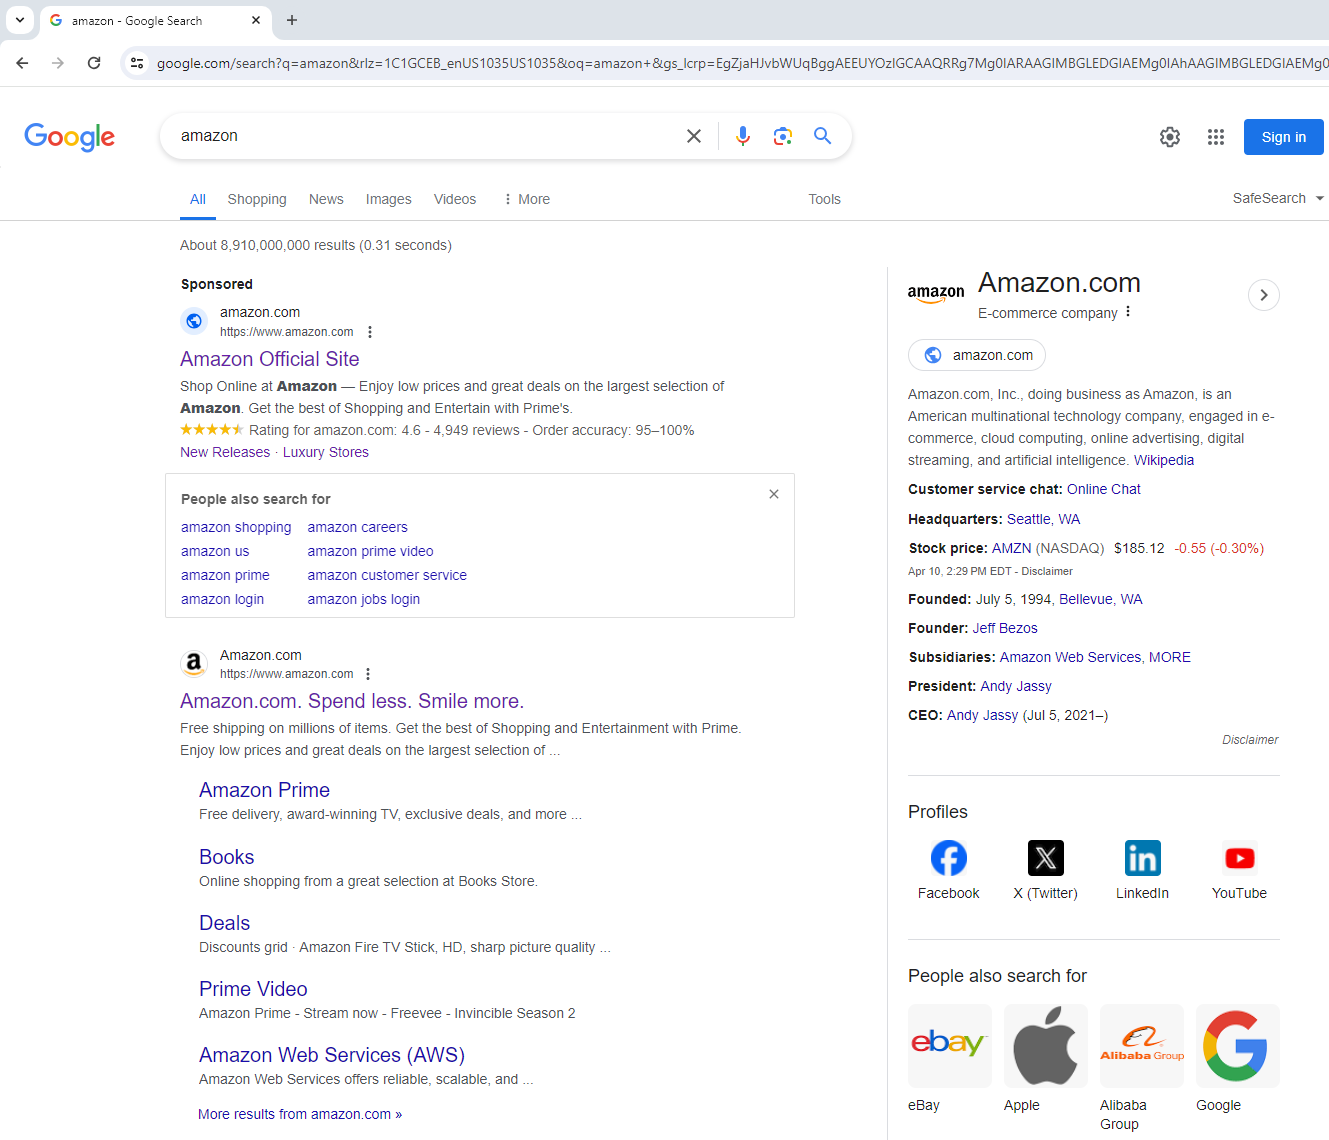Search for amazon shopping suggestion
The image size is (1329, 1140).
tap(236, 527)
